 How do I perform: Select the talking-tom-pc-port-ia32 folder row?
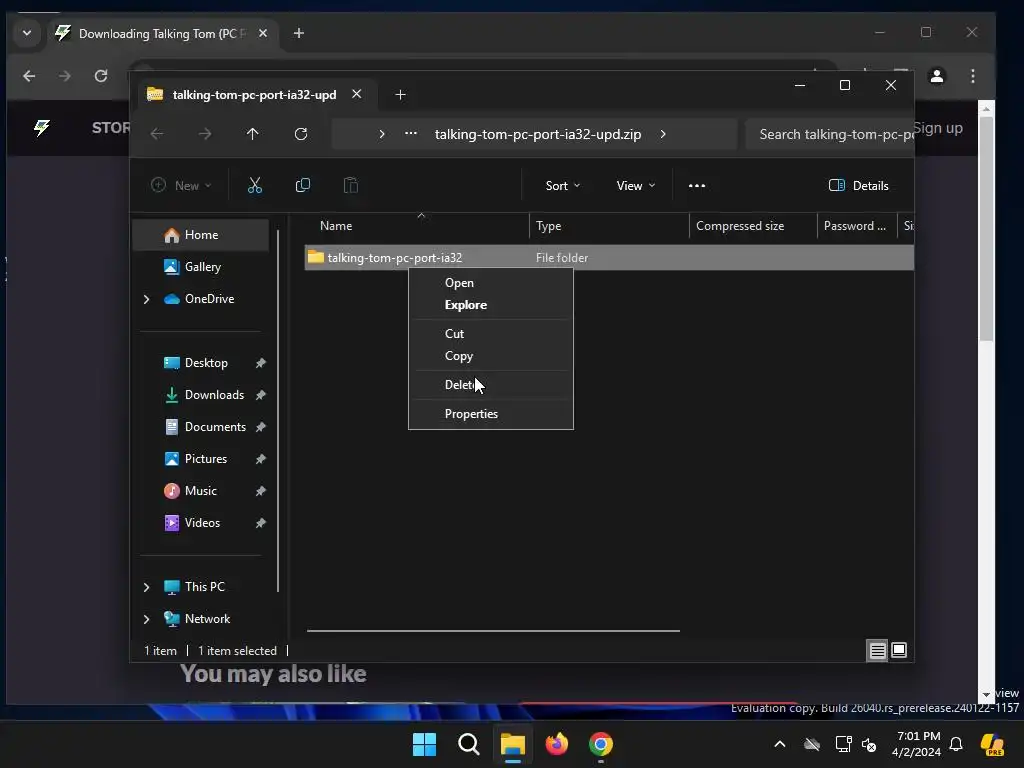[x=609, y=258]
